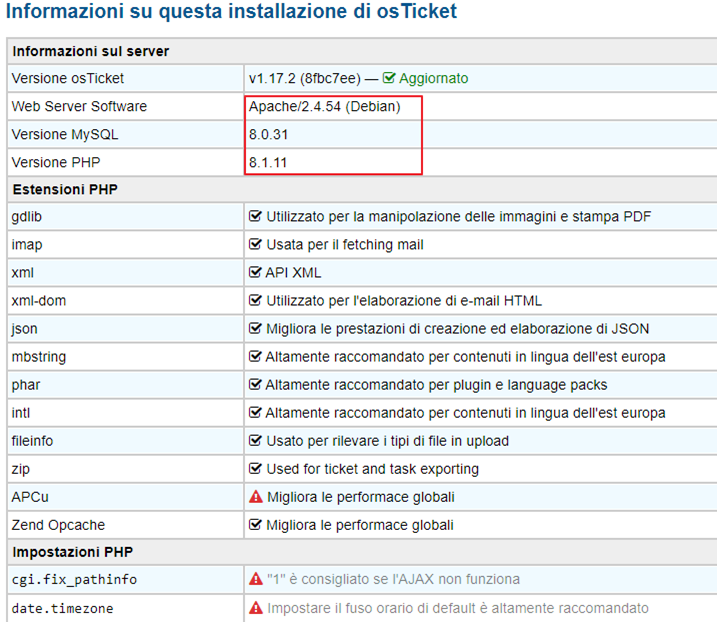Click the check icon in phar row
This screenshot has height=624, width=718.
pyautogui.click(x=255, y=384)
